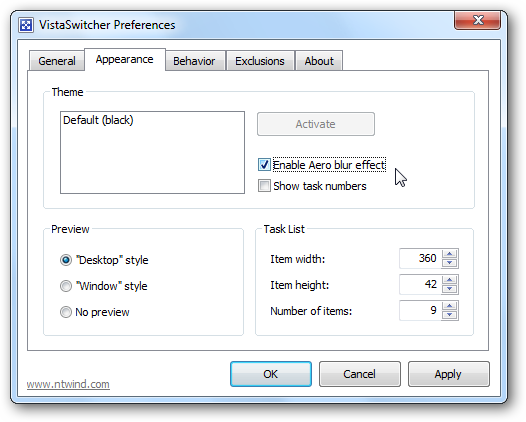Screen dimensions: 526x422
Task: Increase the Item height value
Action: click(x=450, y=280)
